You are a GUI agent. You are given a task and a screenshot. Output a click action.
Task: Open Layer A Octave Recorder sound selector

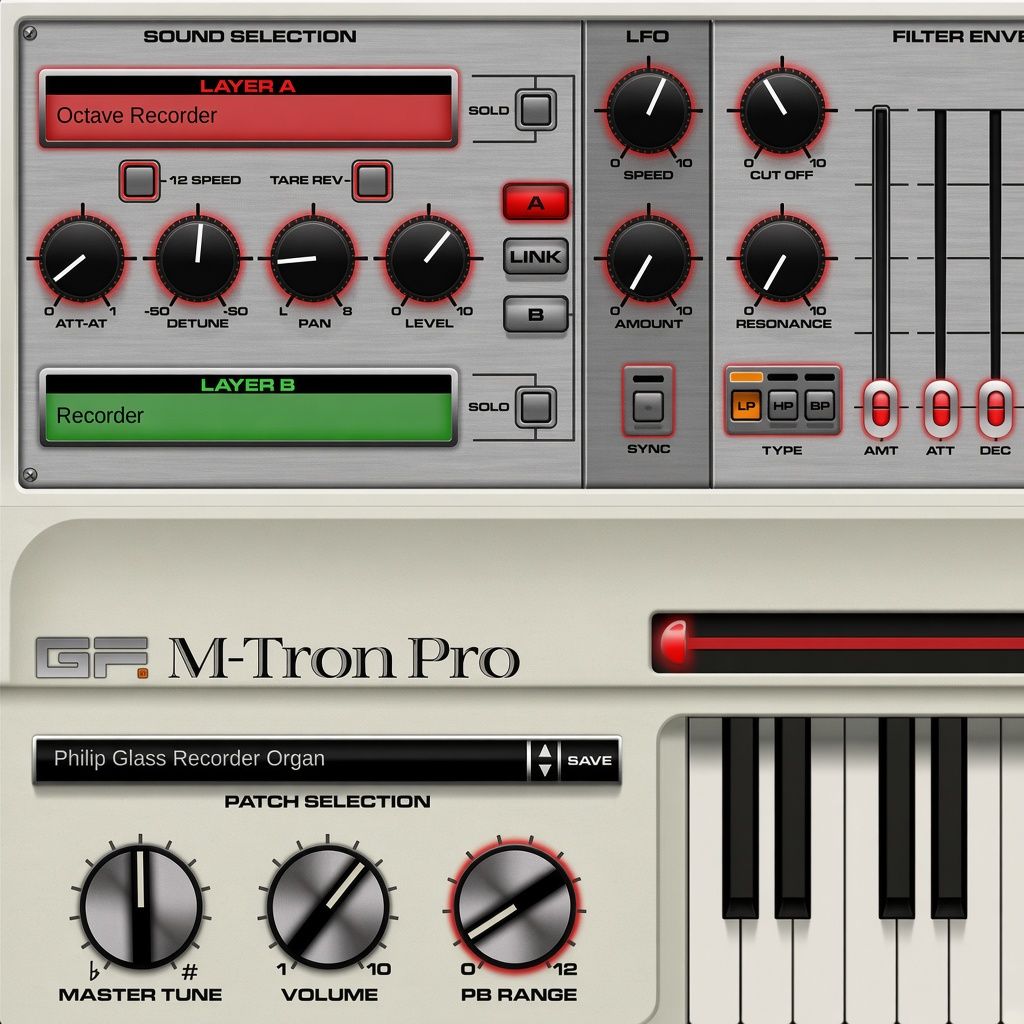tap(248, 108)
